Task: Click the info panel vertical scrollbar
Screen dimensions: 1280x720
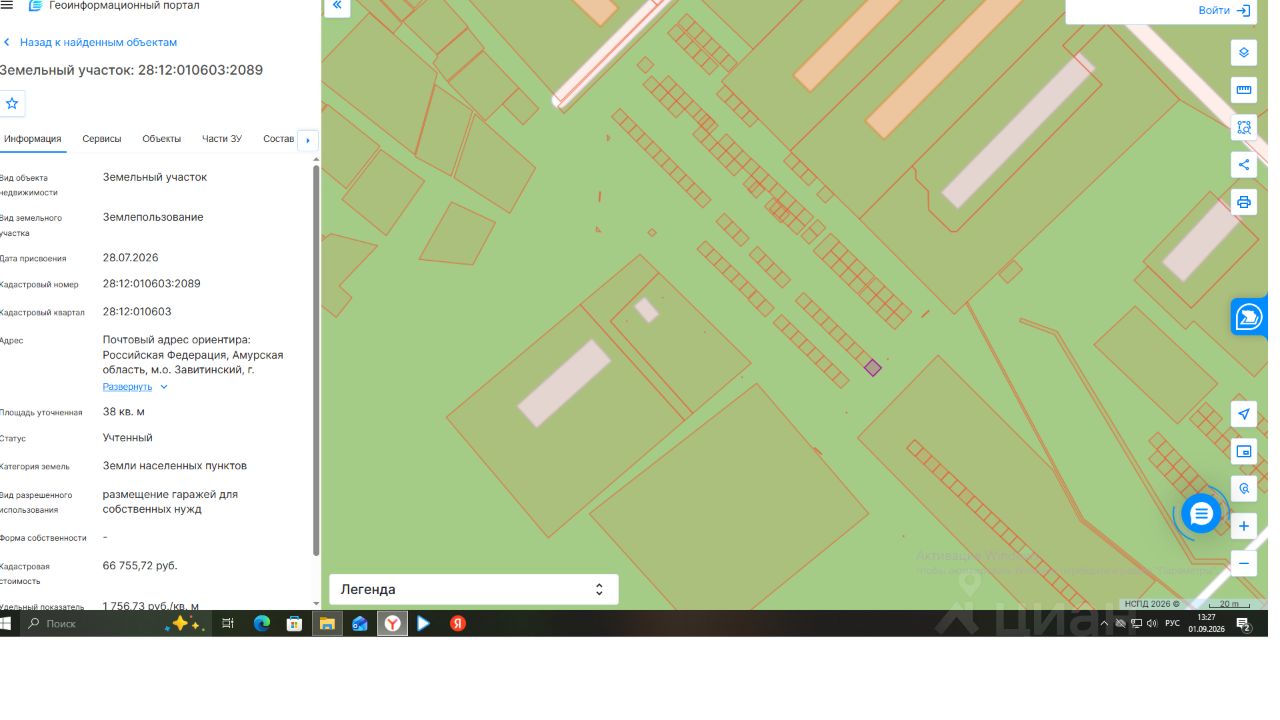Action: click(317, 360)
